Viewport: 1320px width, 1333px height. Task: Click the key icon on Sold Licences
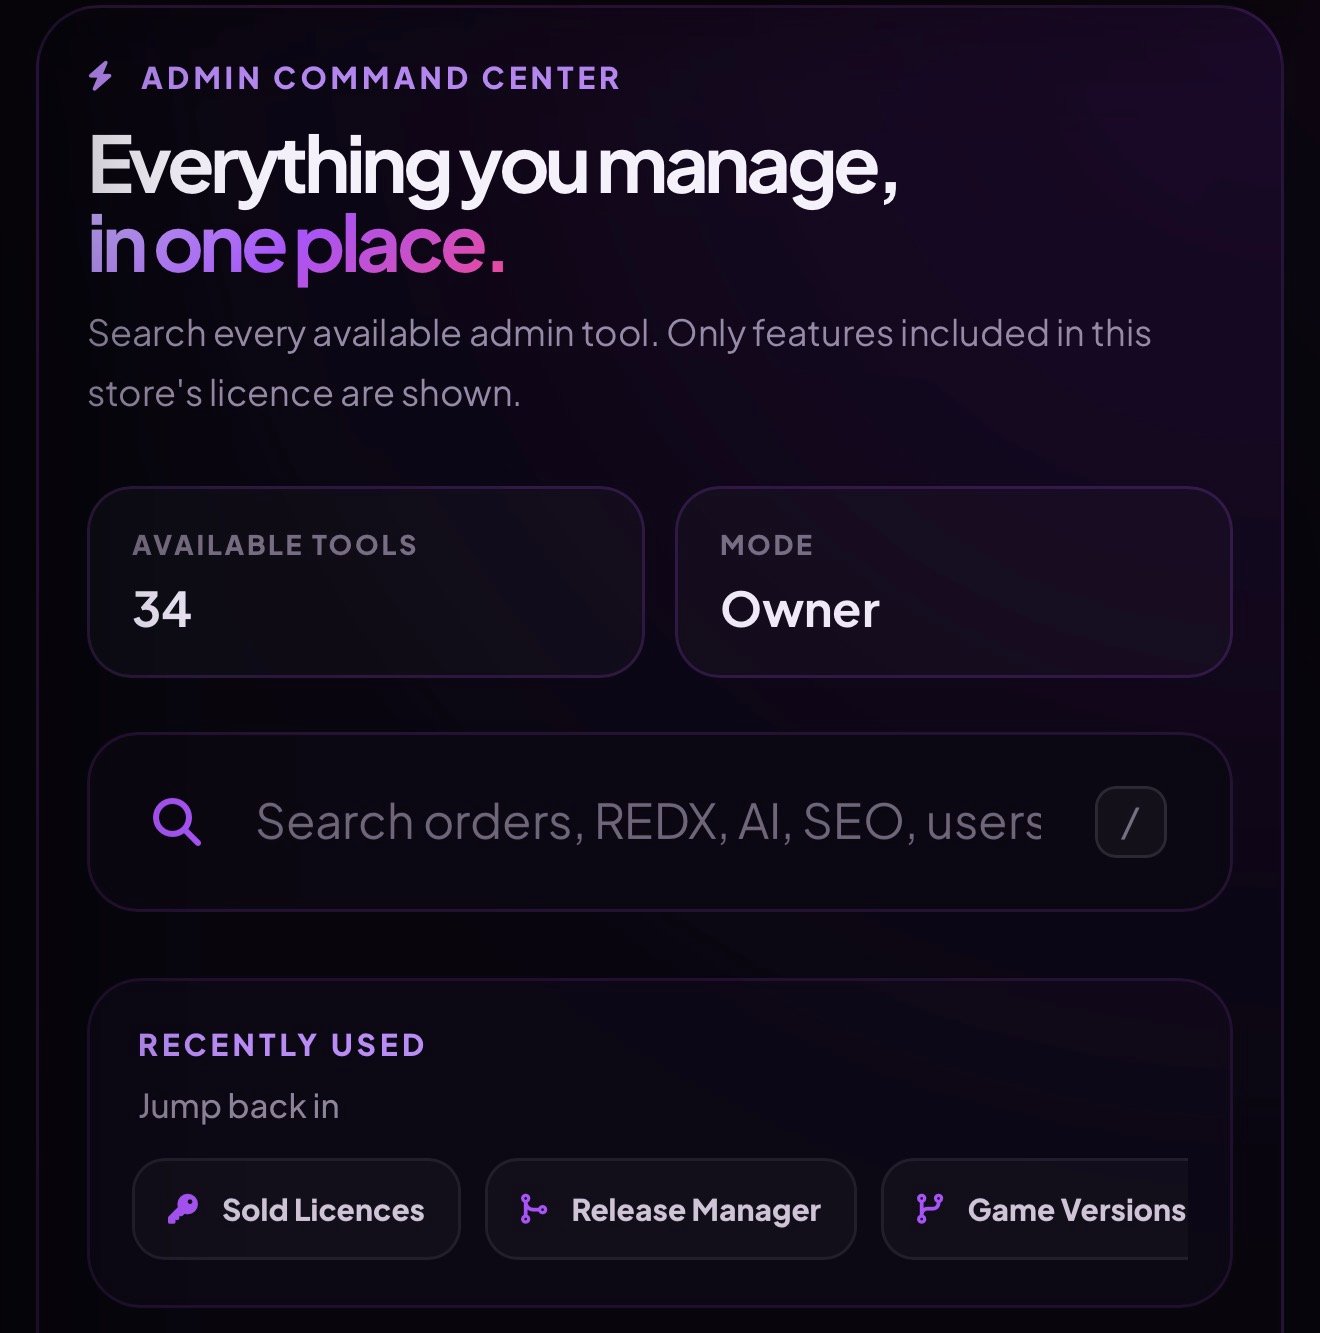(x=182, y=1209)
